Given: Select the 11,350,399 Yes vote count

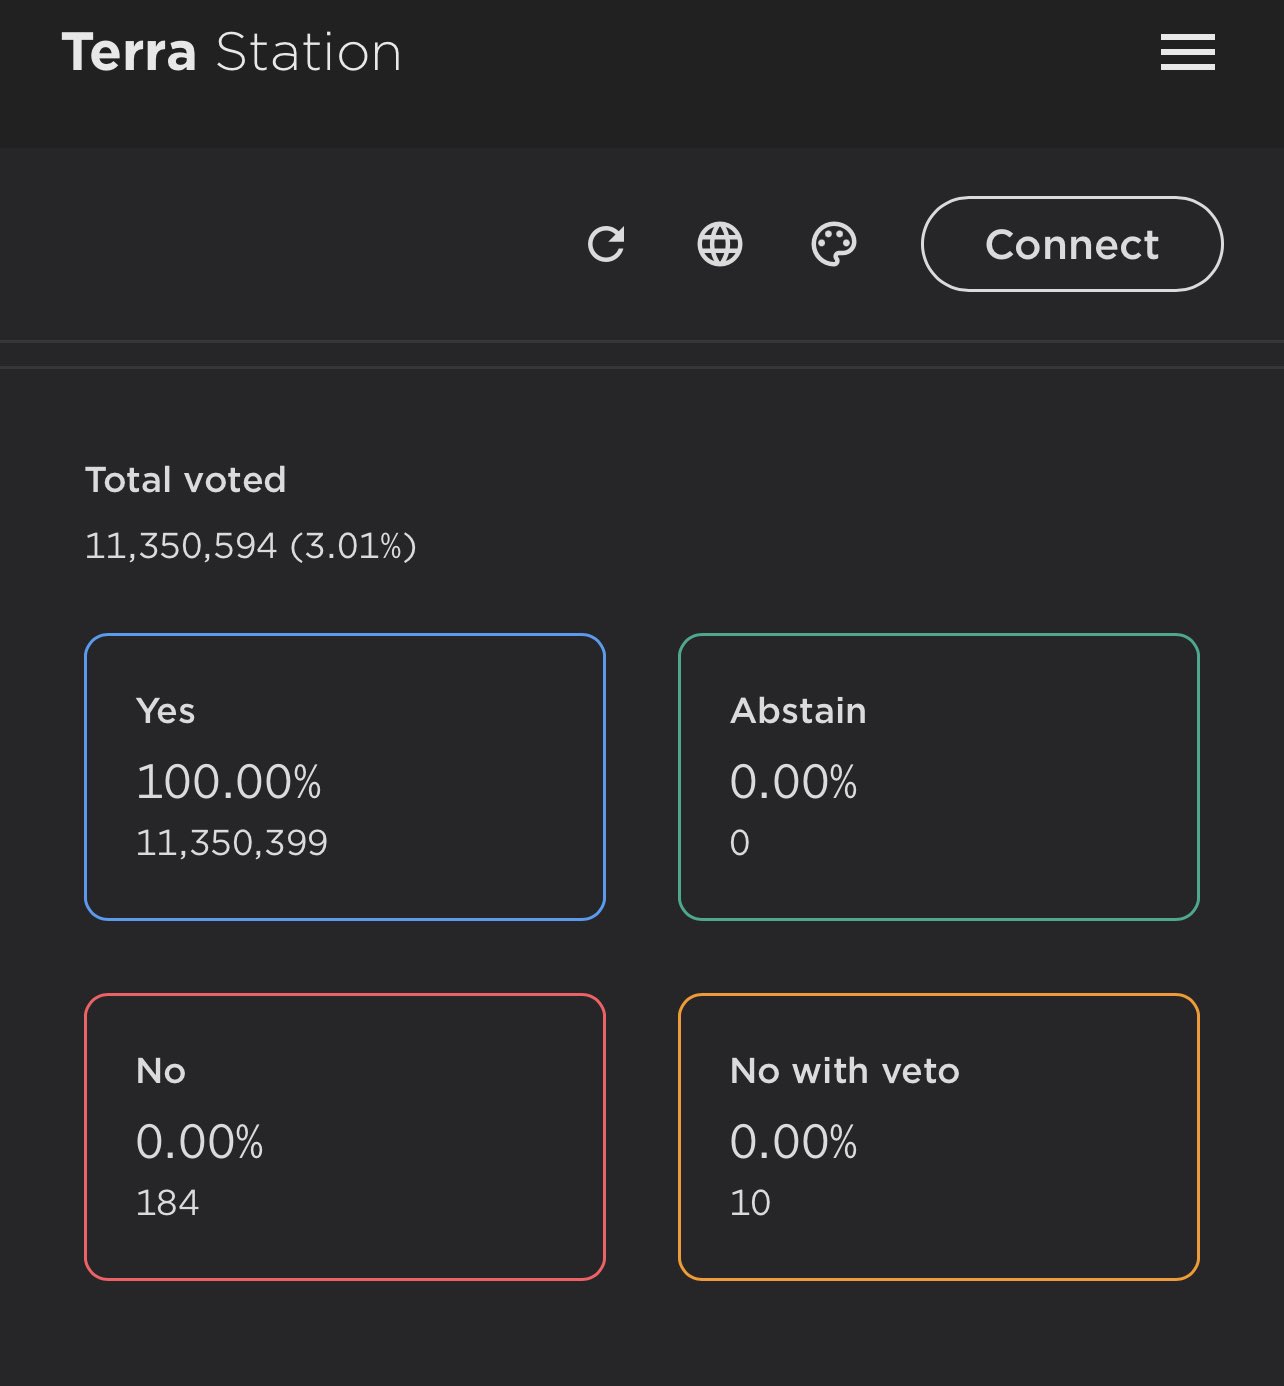Looking at the screenshot, I should 231,843.
